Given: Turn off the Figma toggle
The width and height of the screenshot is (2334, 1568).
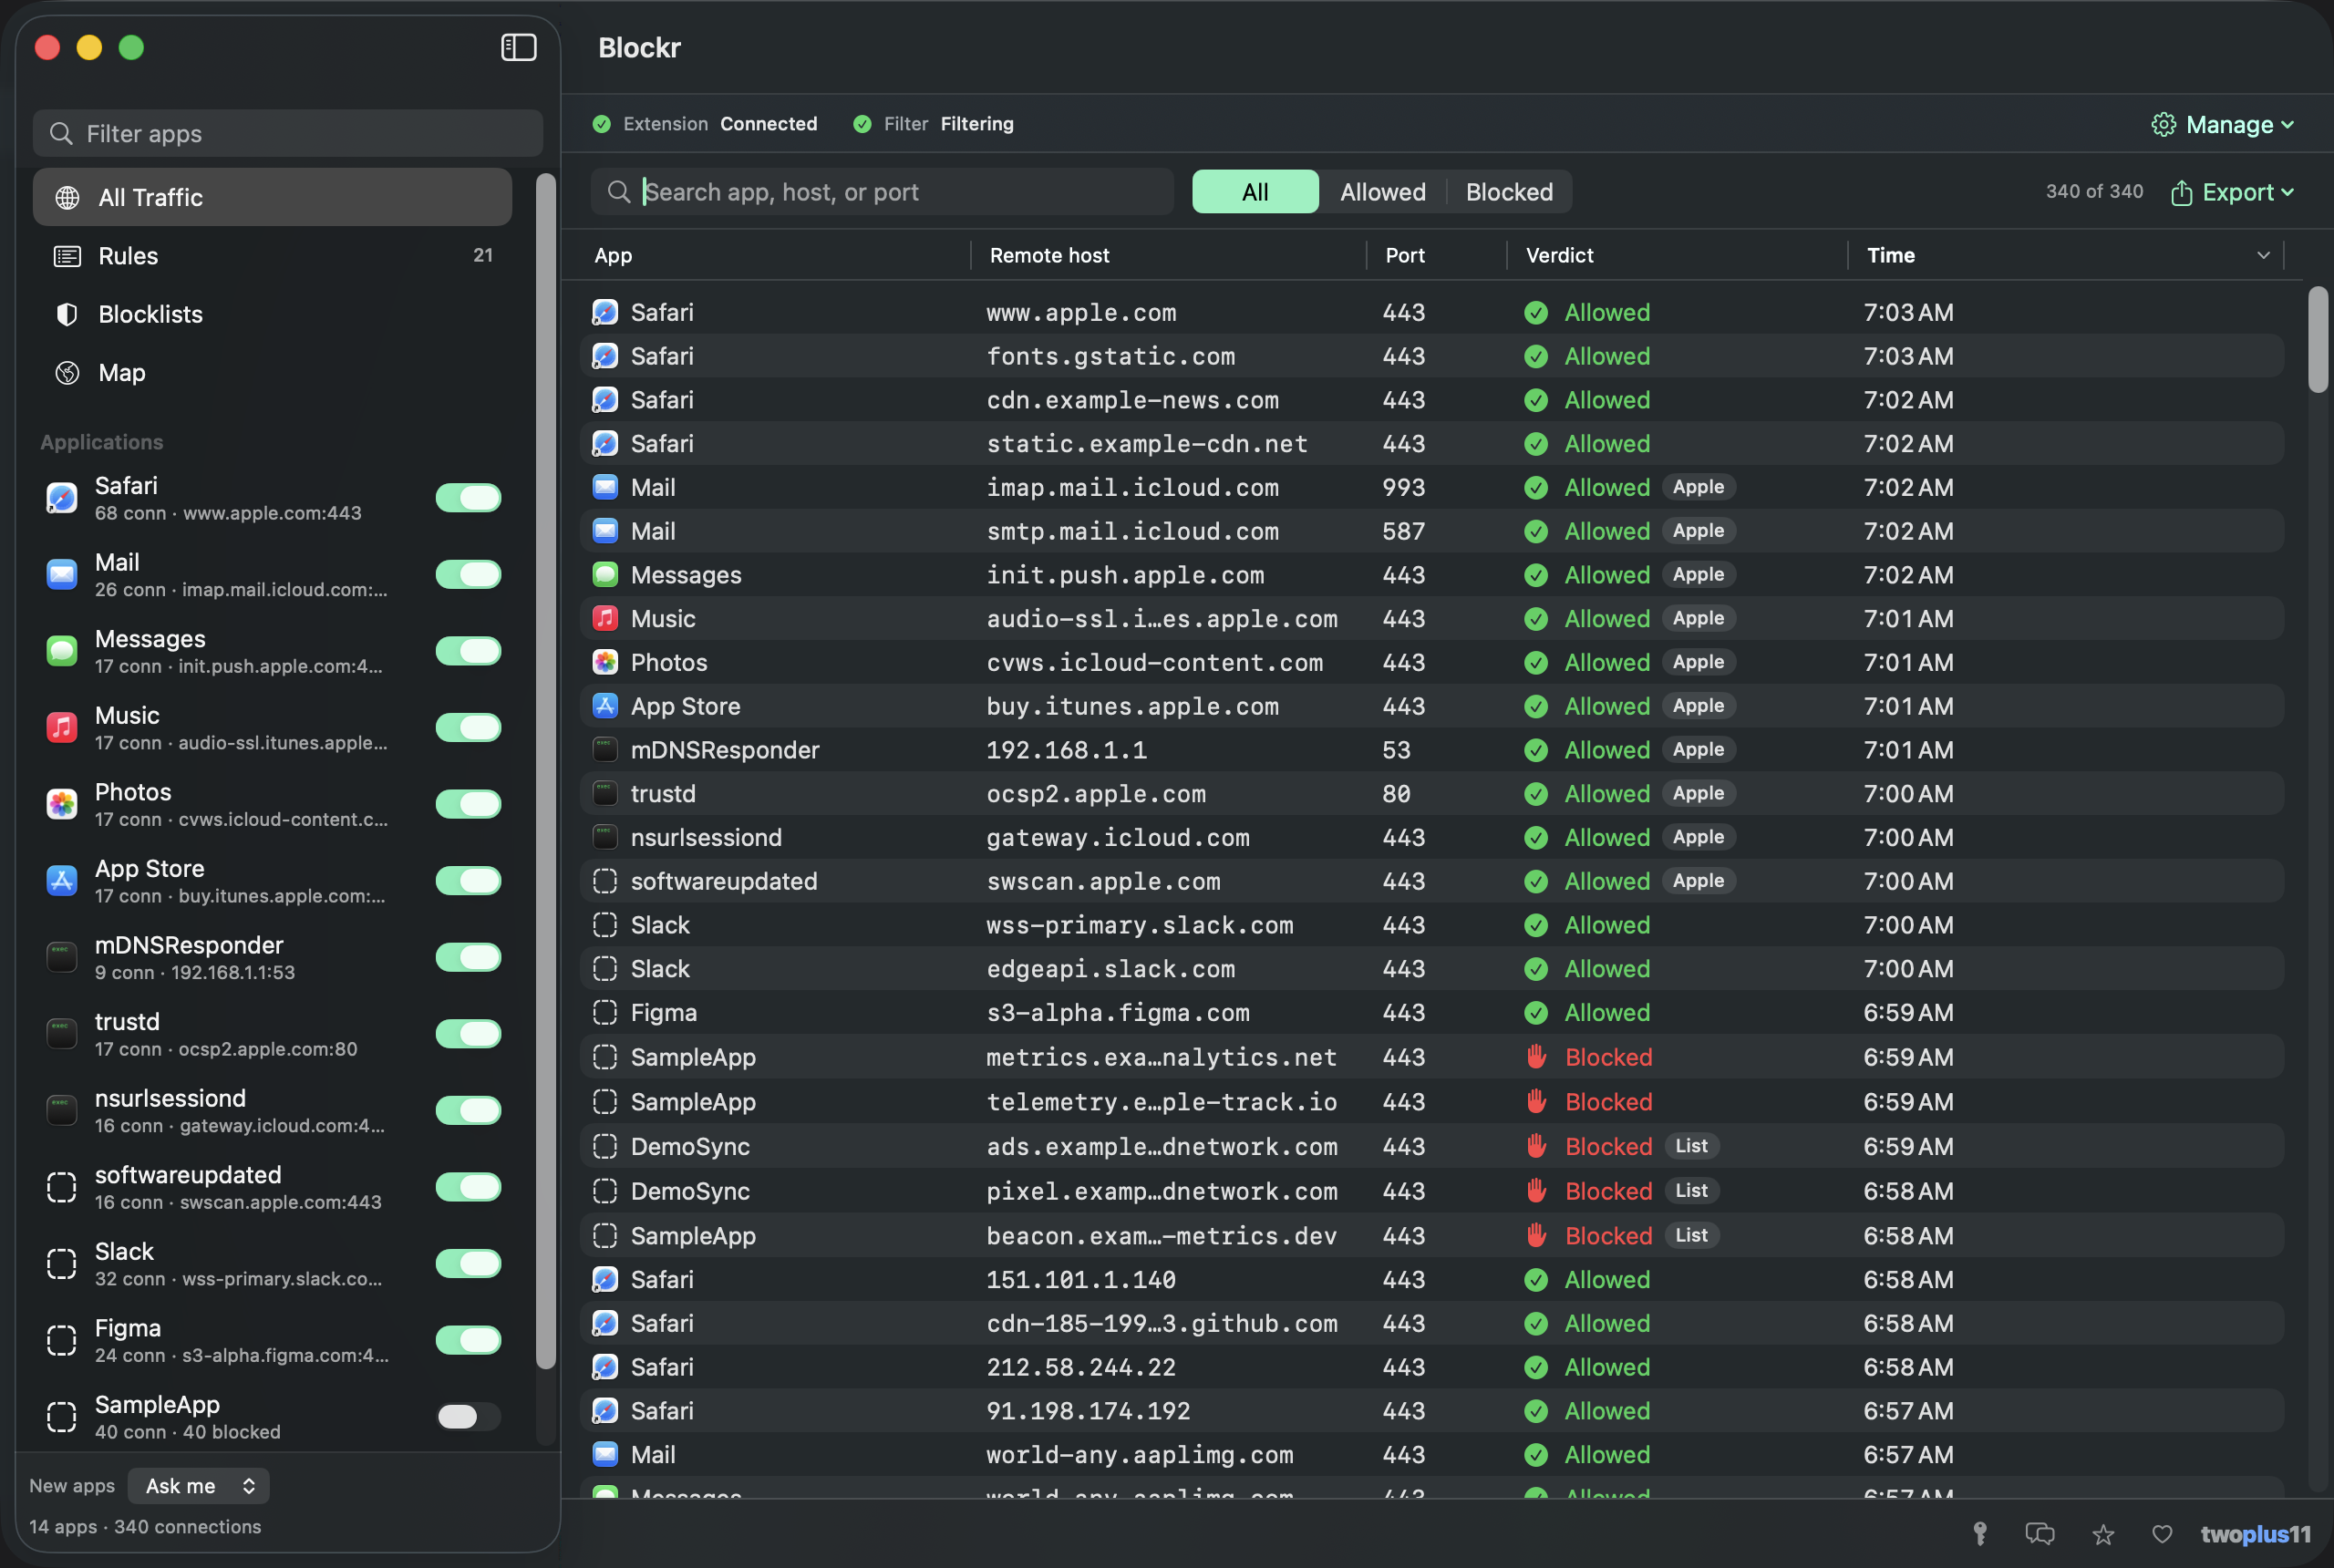Looking at the screenshot, I should 468,1340.
